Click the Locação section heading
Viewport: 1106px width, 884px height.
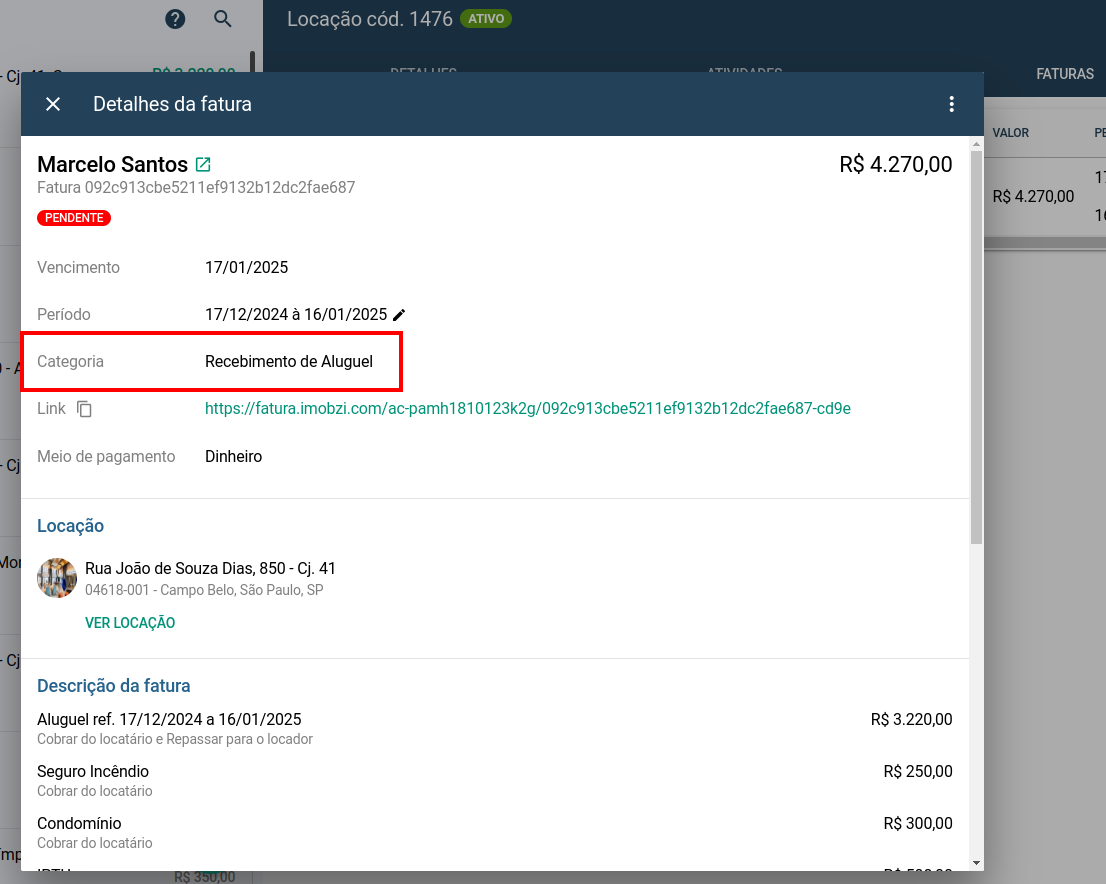tap(71, 526)
